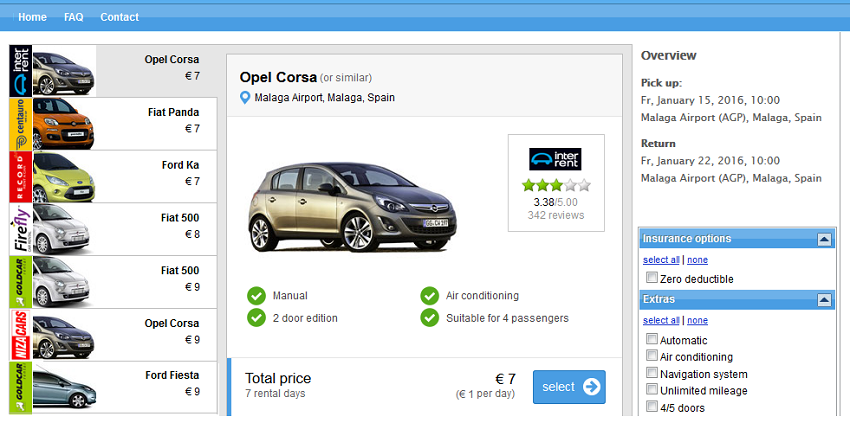The width and height of the screenshot is (850, 425).
Task: Open the FAQ page
Action: 74,17
